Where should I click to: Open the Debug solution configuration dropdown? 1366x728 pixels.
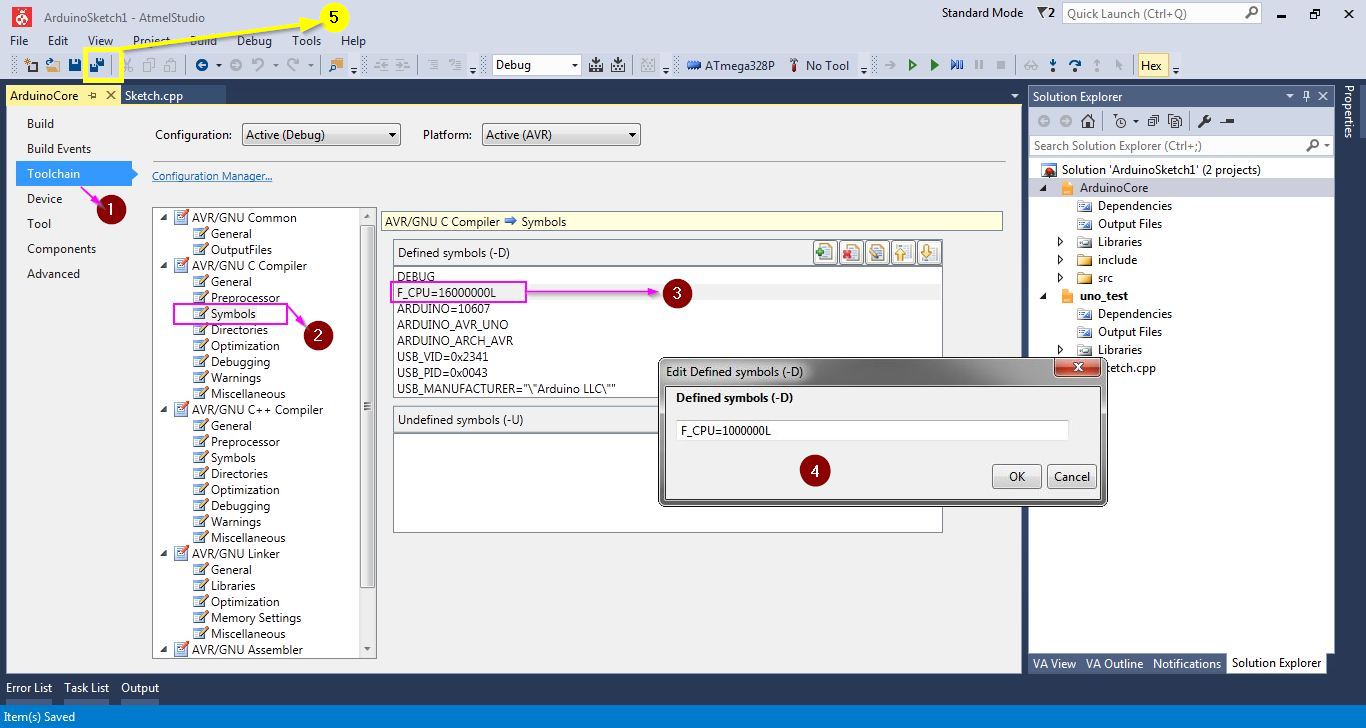[536, 65]
